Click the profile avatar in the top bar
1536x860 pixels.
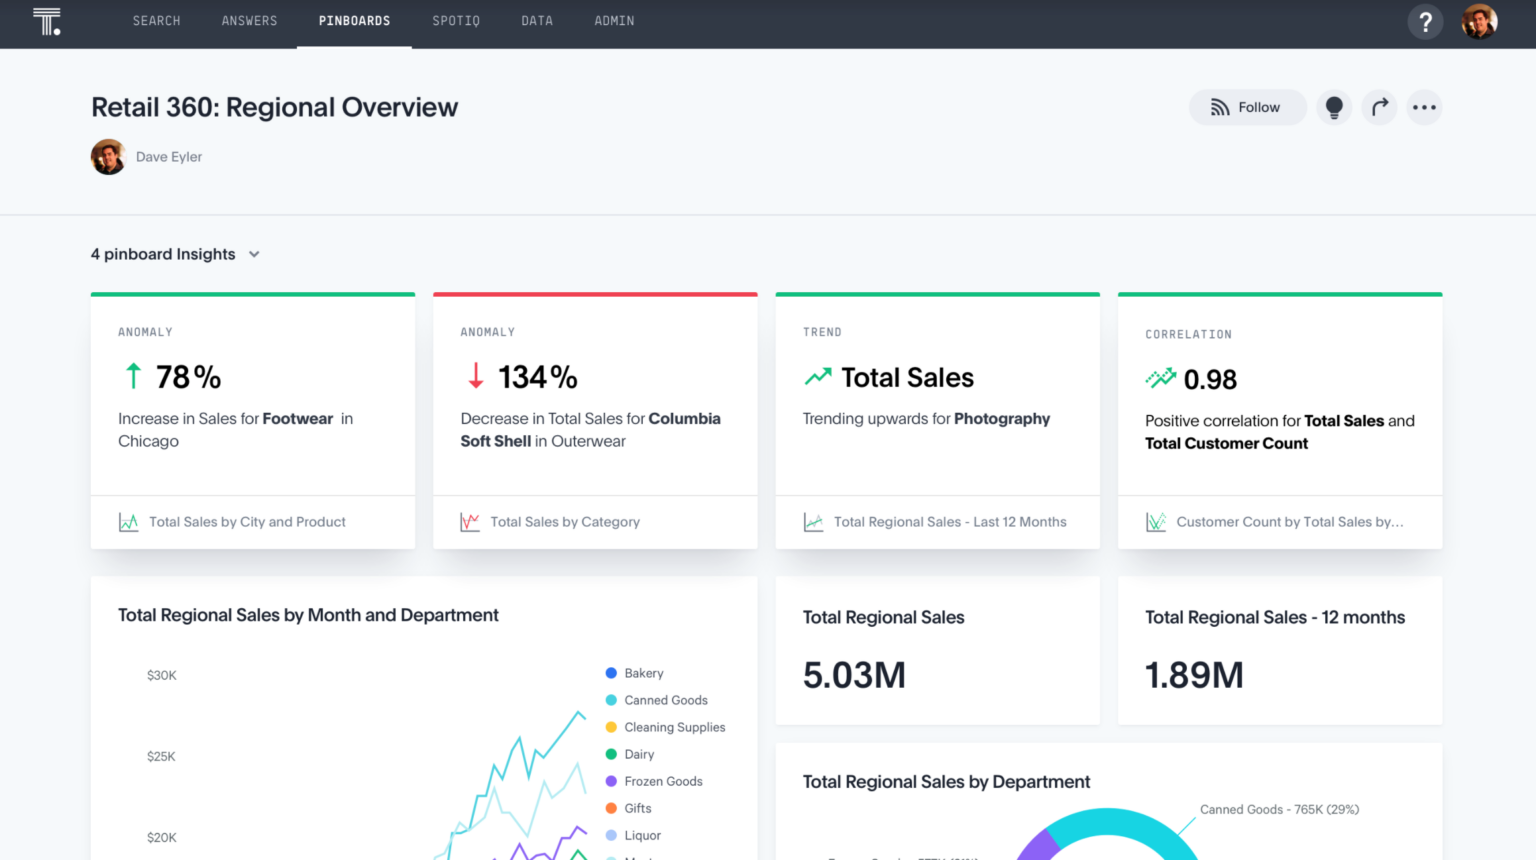point(1479,21)
